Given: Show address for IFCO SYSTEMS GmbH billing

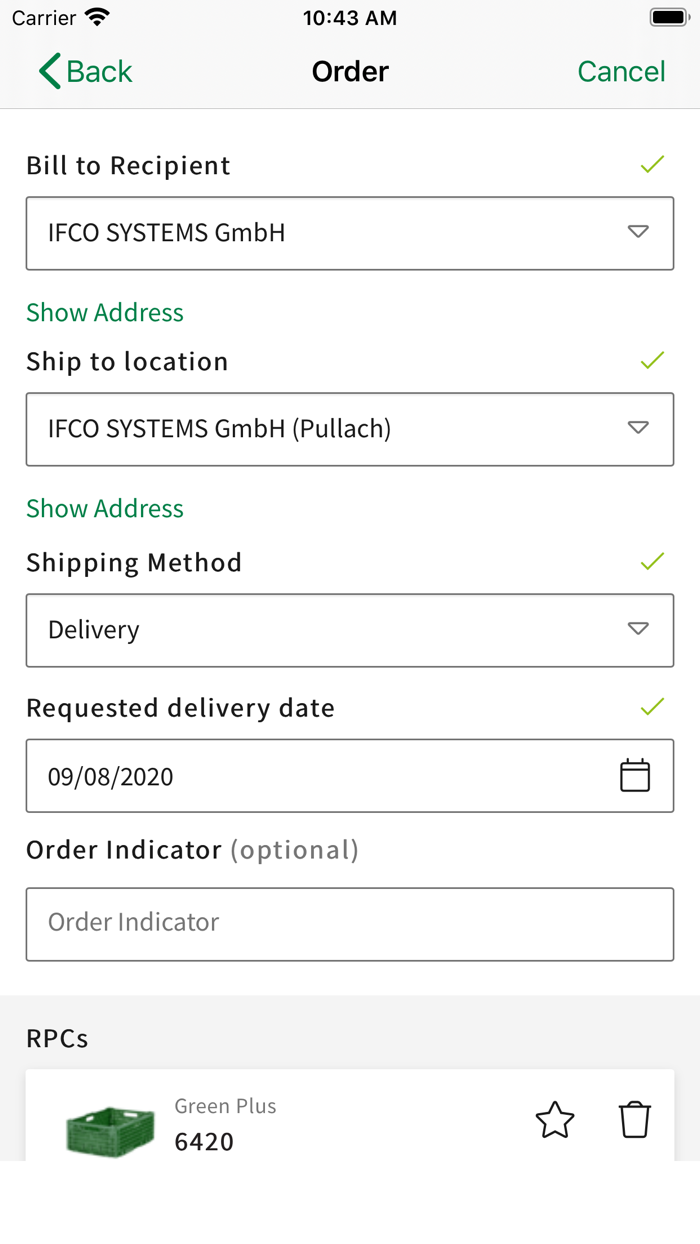Looking at the screenshot, I should click(x=104, y=312).
